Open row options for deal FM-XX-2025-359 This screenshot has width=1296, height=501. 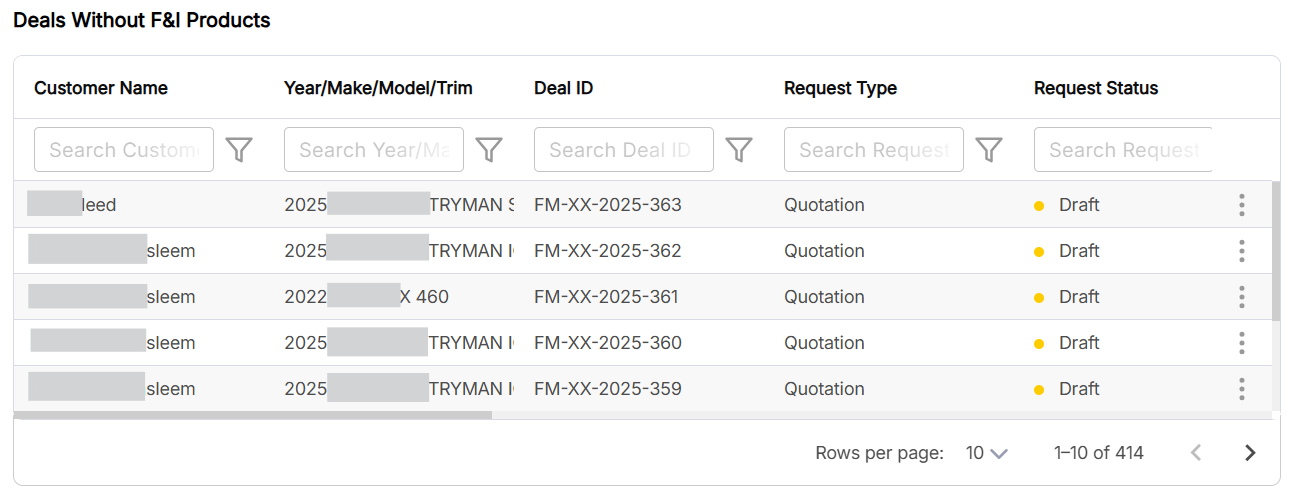pyautogui.click(x=1241, y=389)
